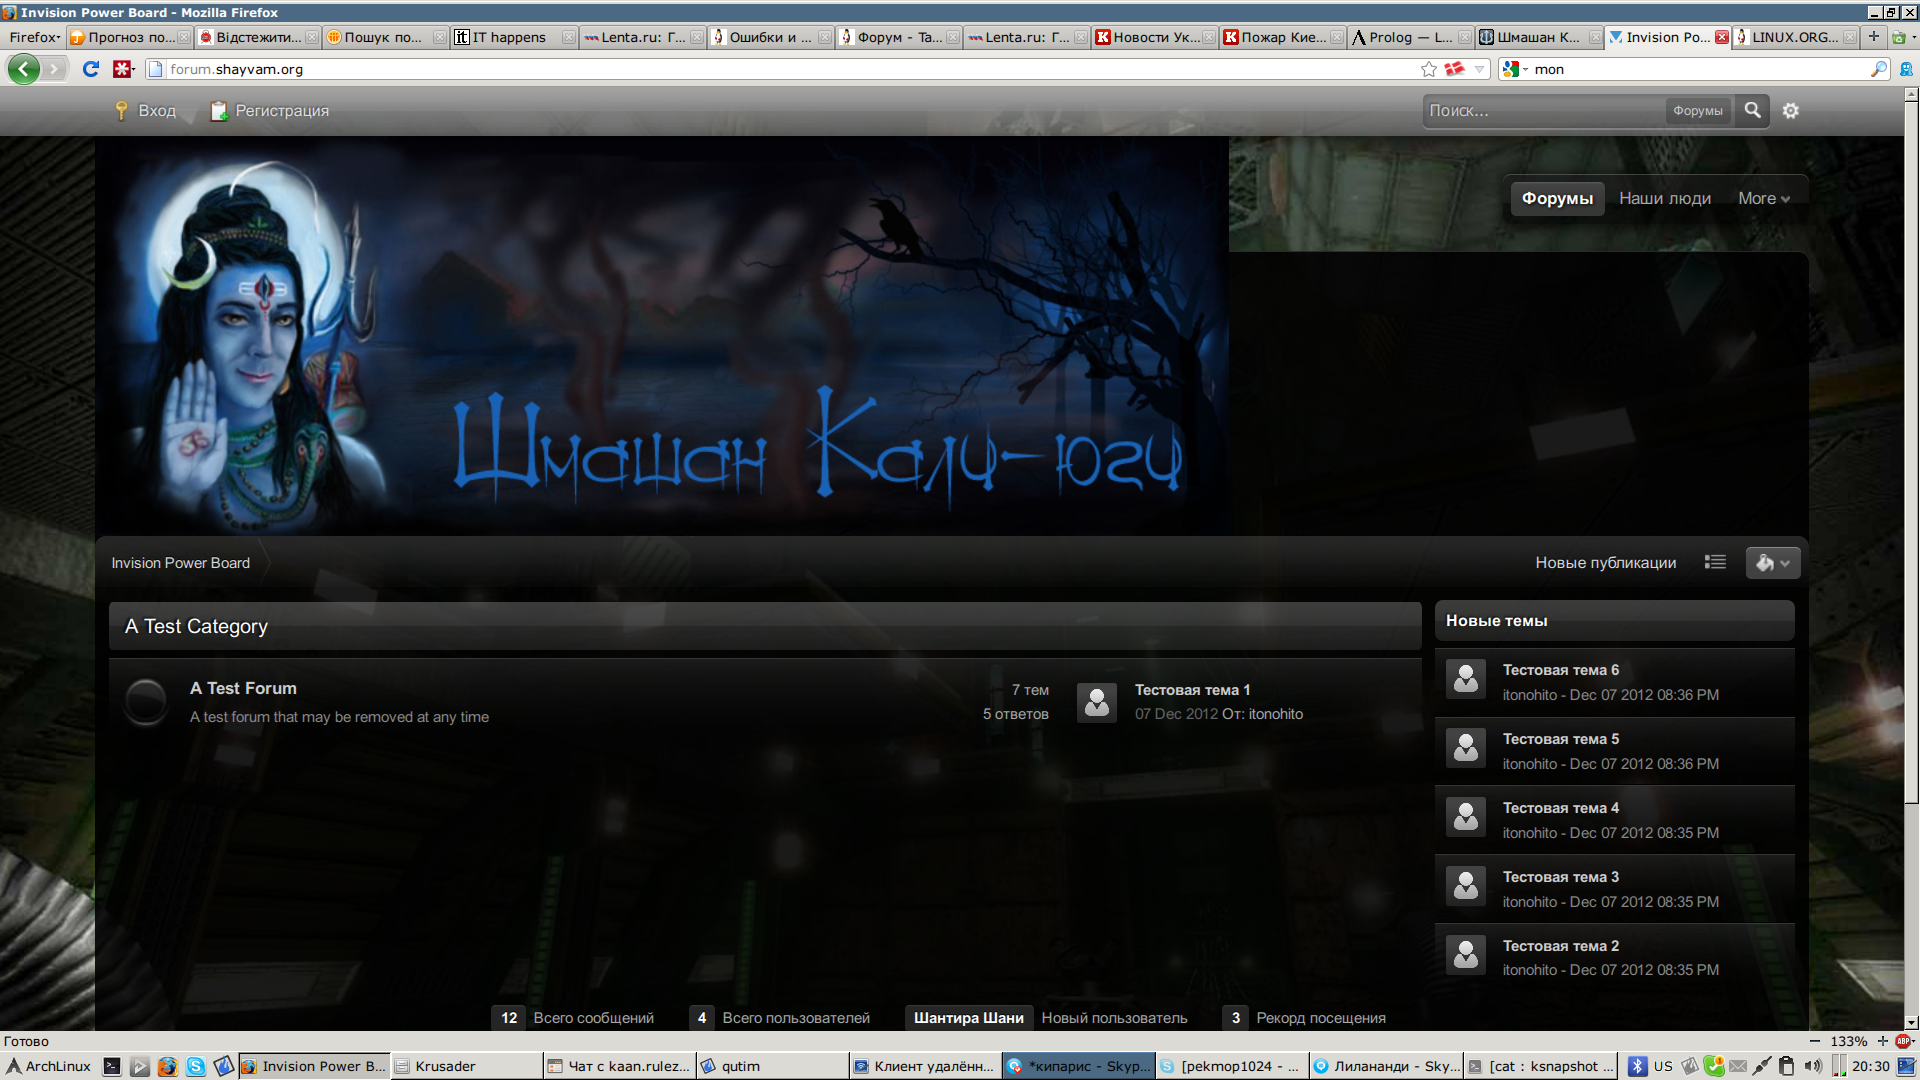Open the Наши люди navigation tab
Screen dimensions: 1920x1080
1664,198
